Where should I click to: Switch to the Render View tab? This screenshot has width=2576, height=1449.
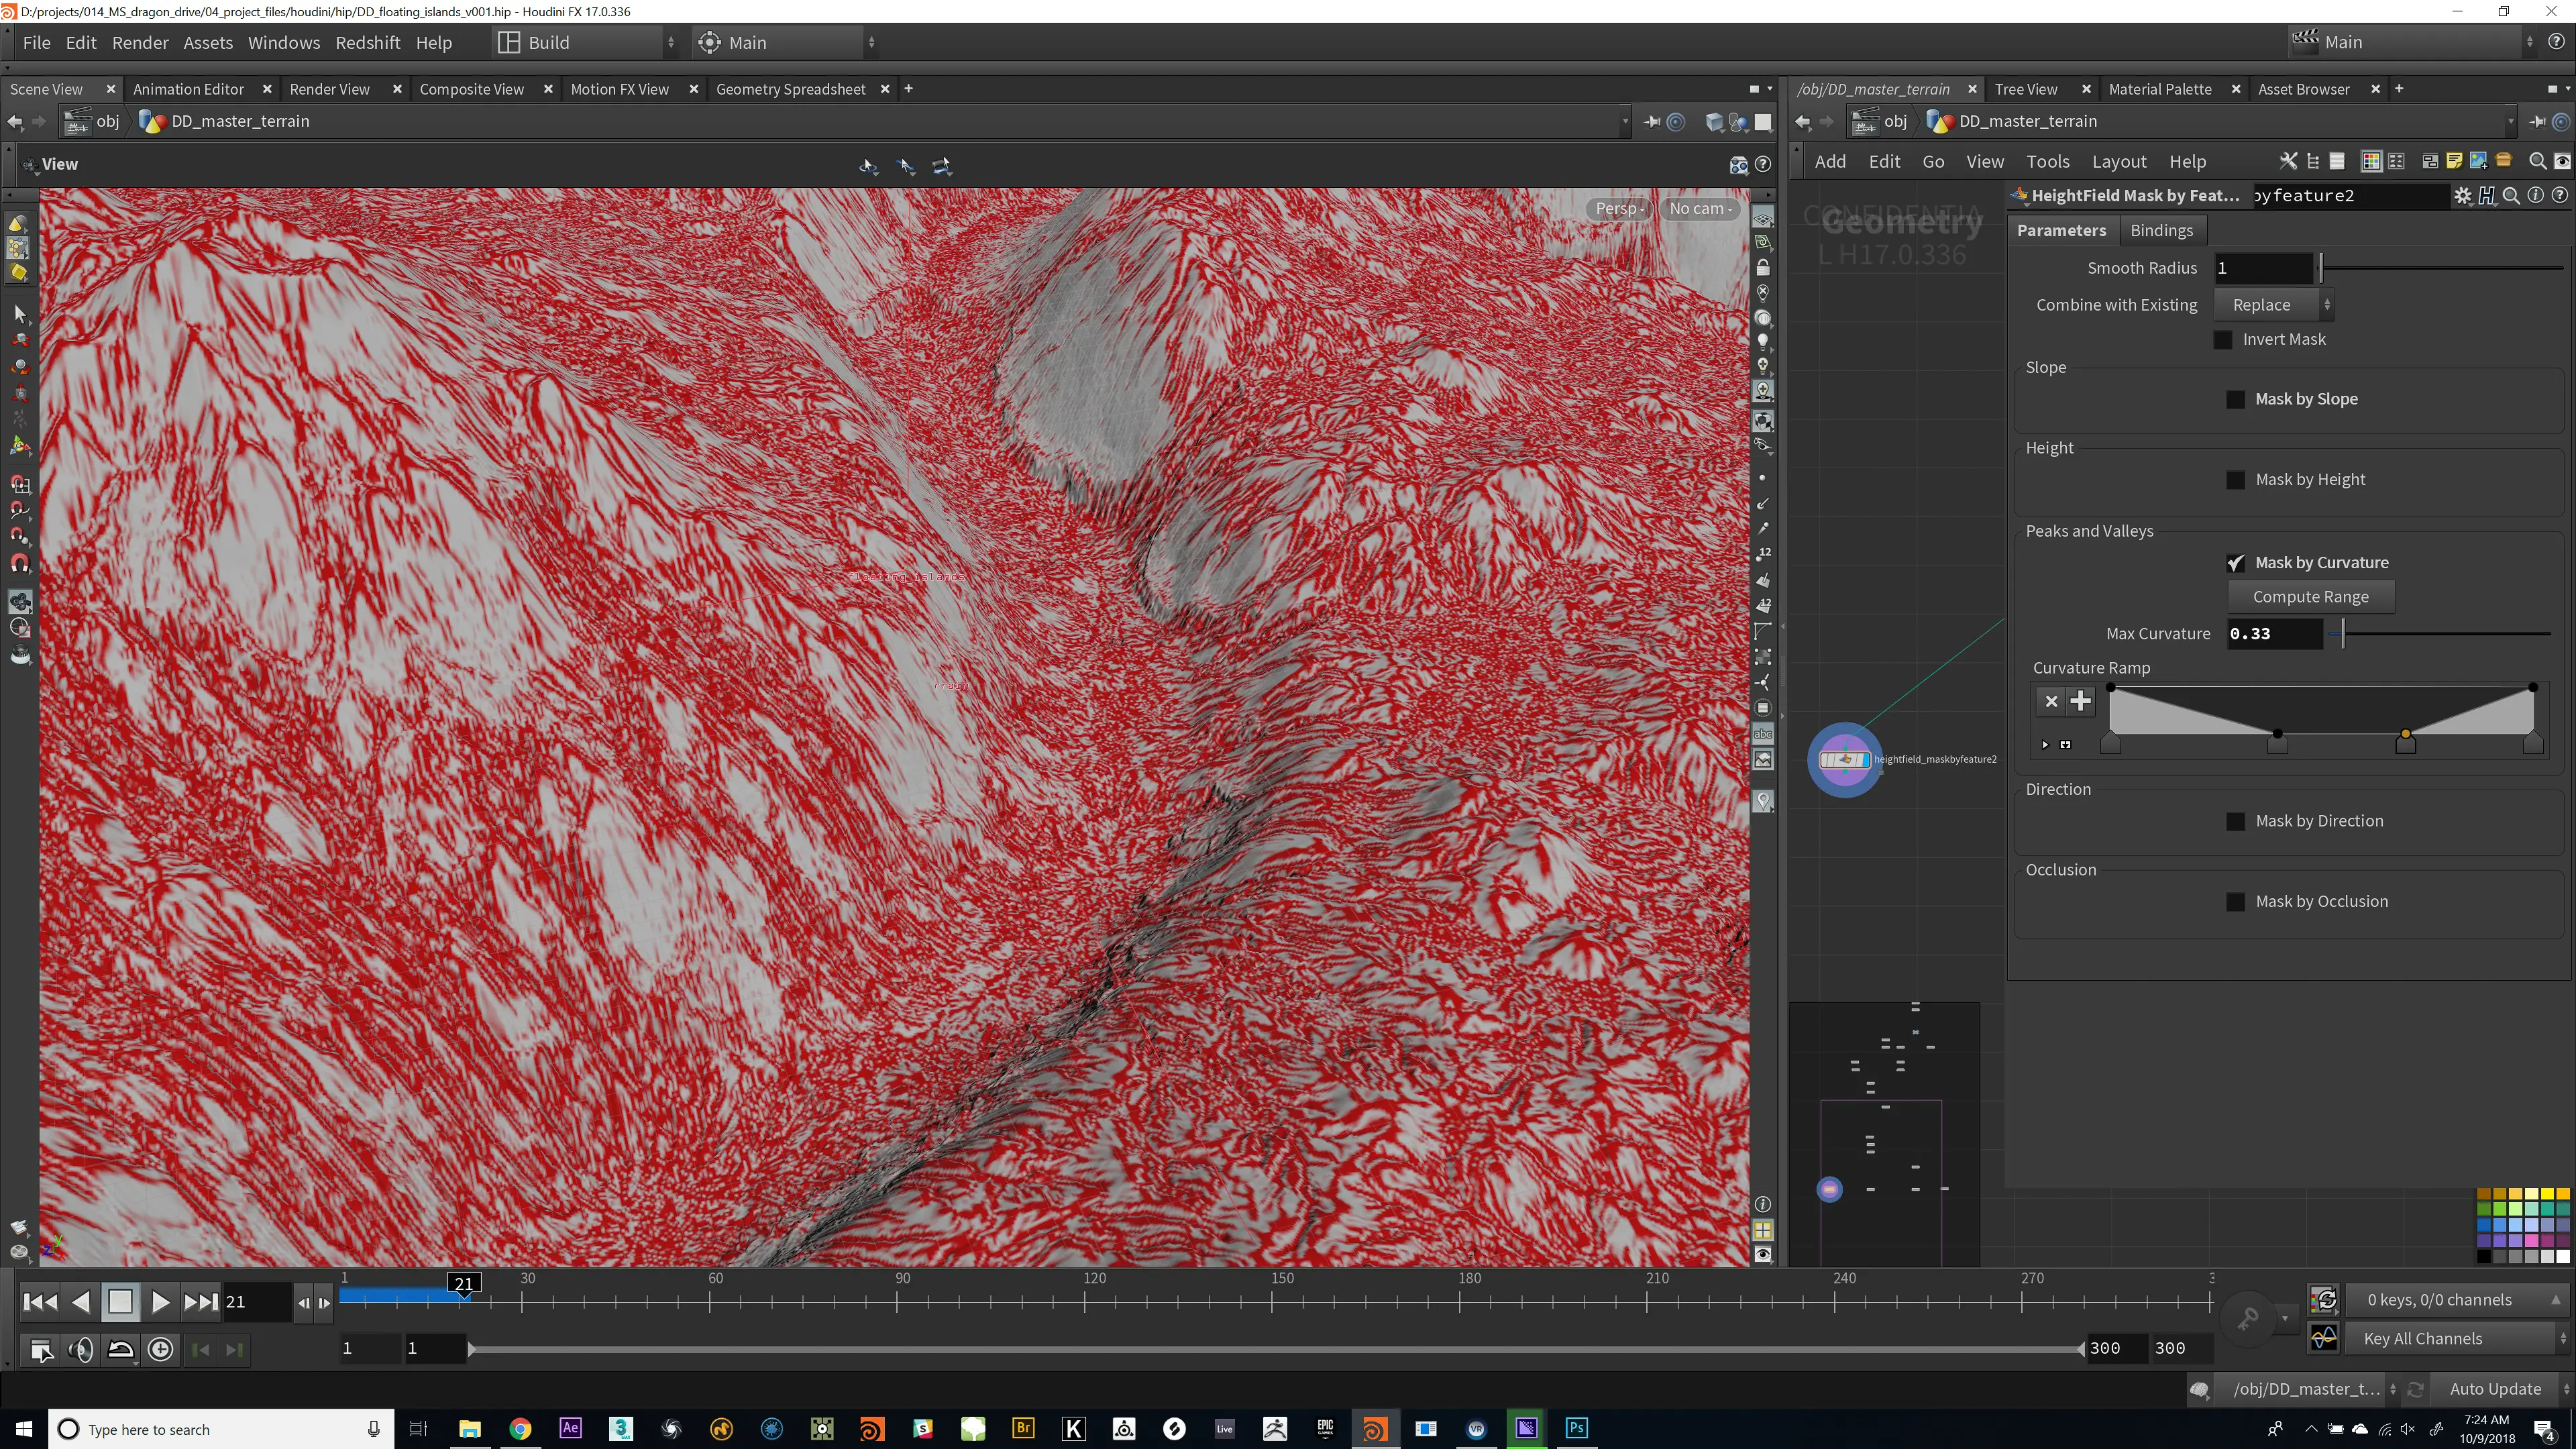(x=329, y=89)
